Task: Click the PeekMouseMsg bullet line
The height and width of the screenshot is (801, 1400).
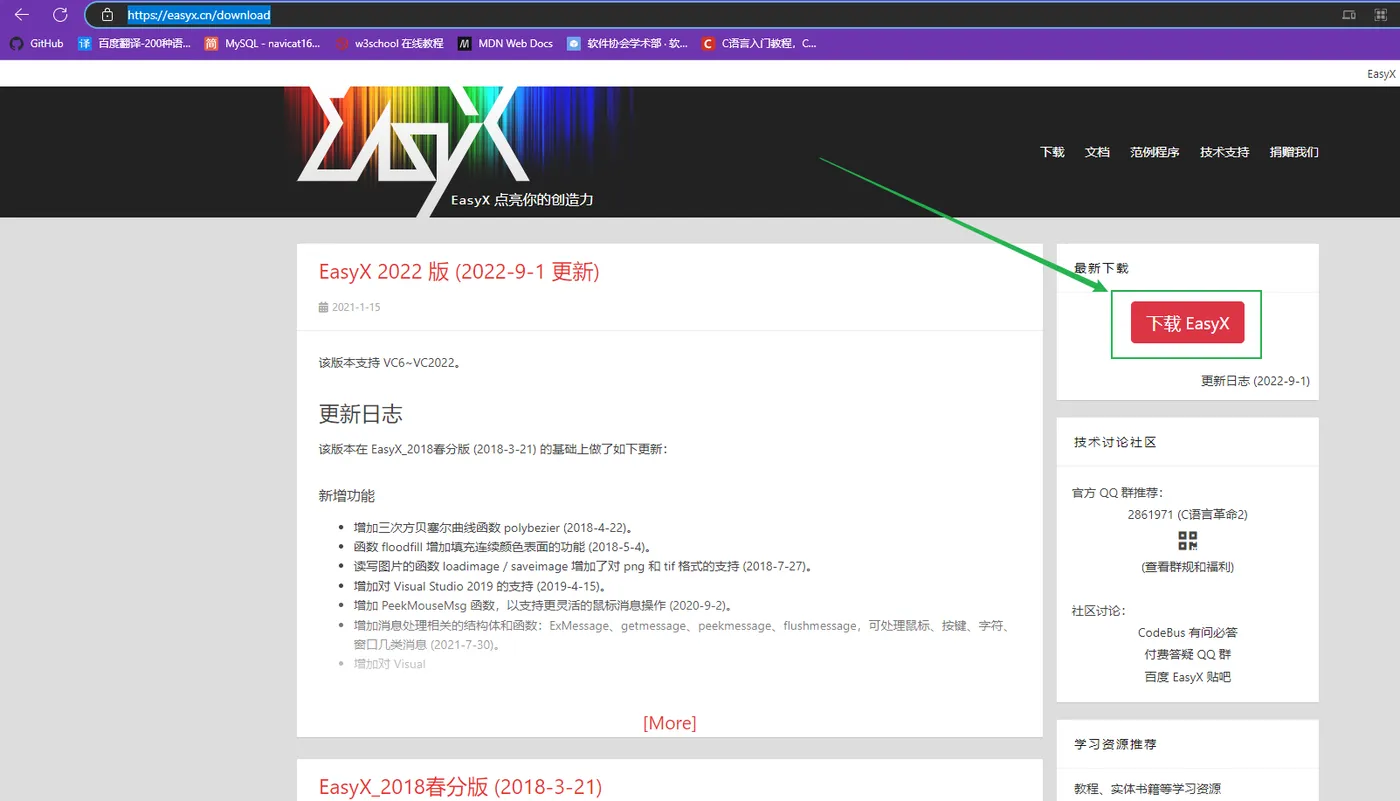Action: [x=545, y=606]
